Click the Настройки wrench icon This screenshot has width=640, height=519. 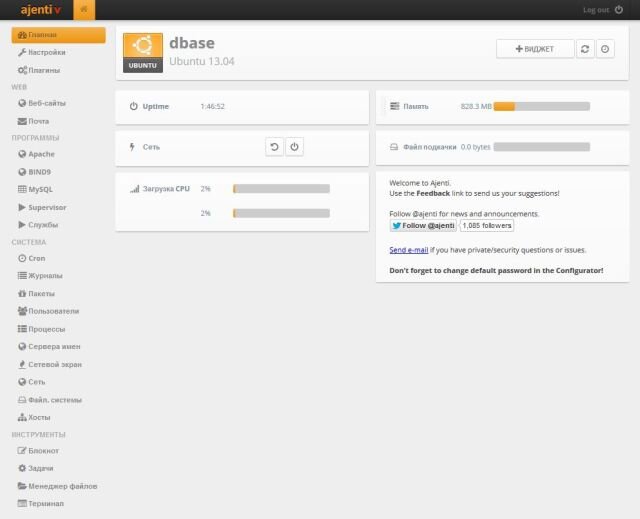tap(22, 52)
